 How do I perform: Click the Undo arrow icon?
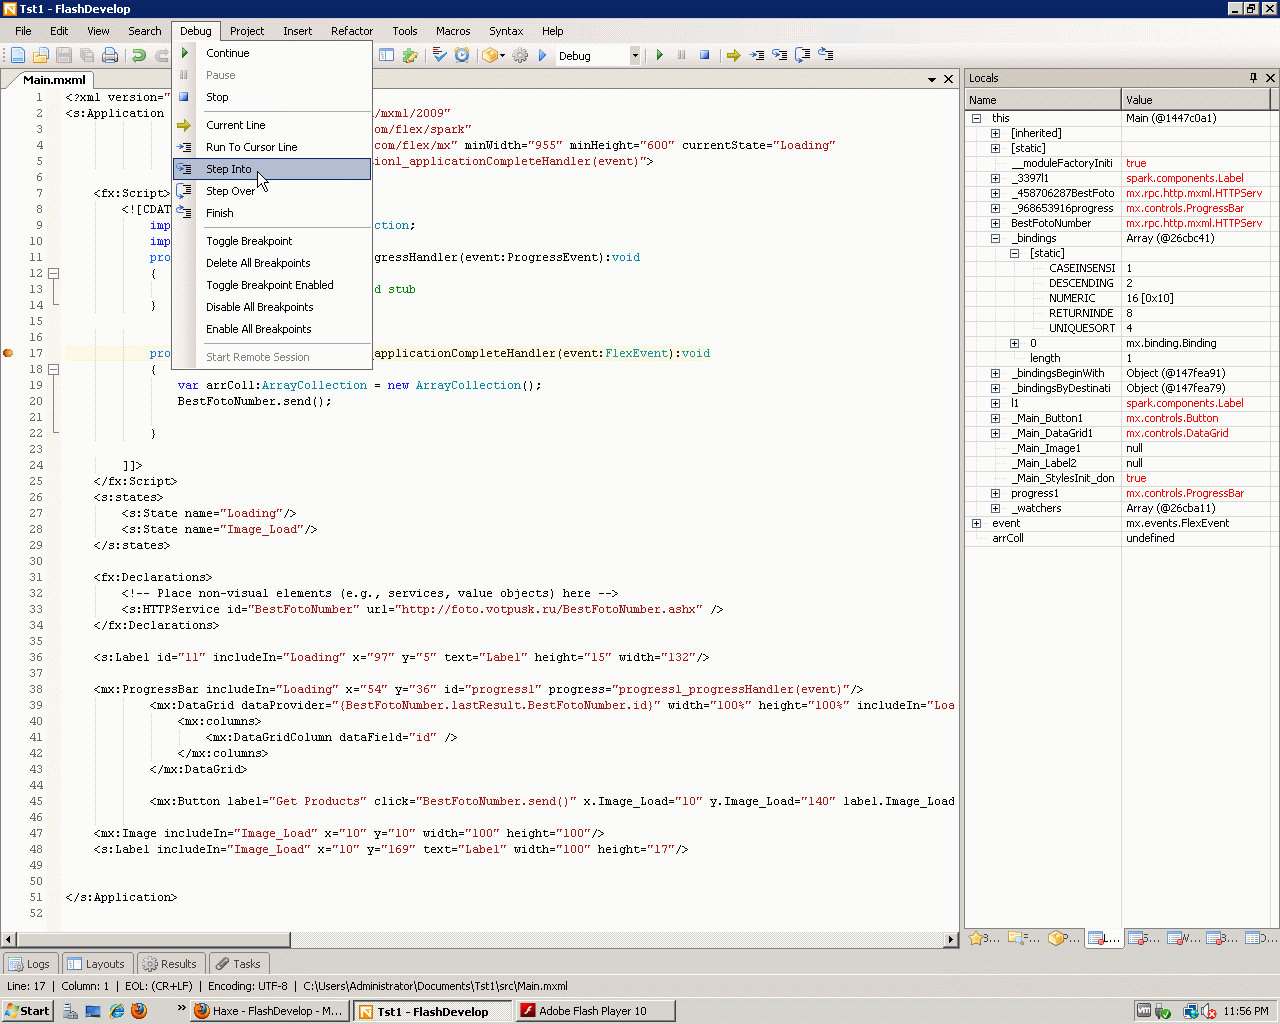tap(139, 56)
